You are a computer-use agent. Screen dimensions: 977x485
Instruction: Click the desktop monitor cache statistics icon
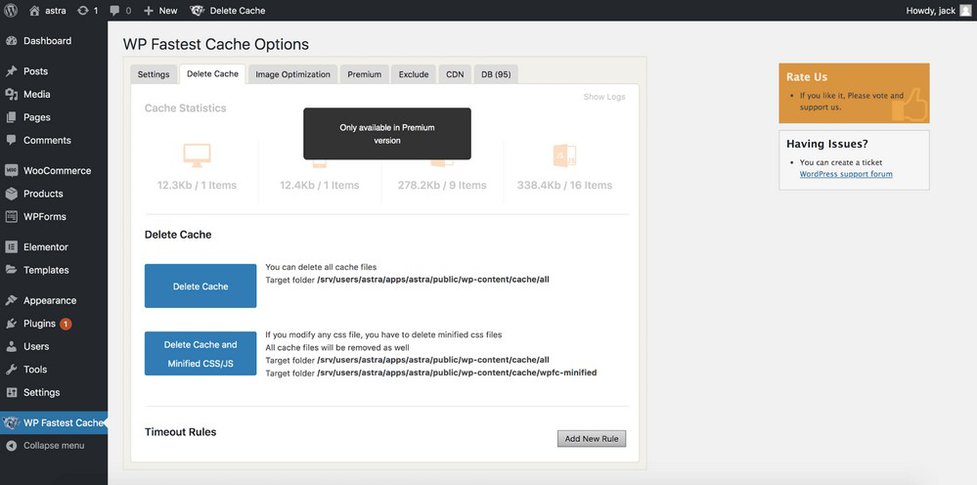point(196,155)
